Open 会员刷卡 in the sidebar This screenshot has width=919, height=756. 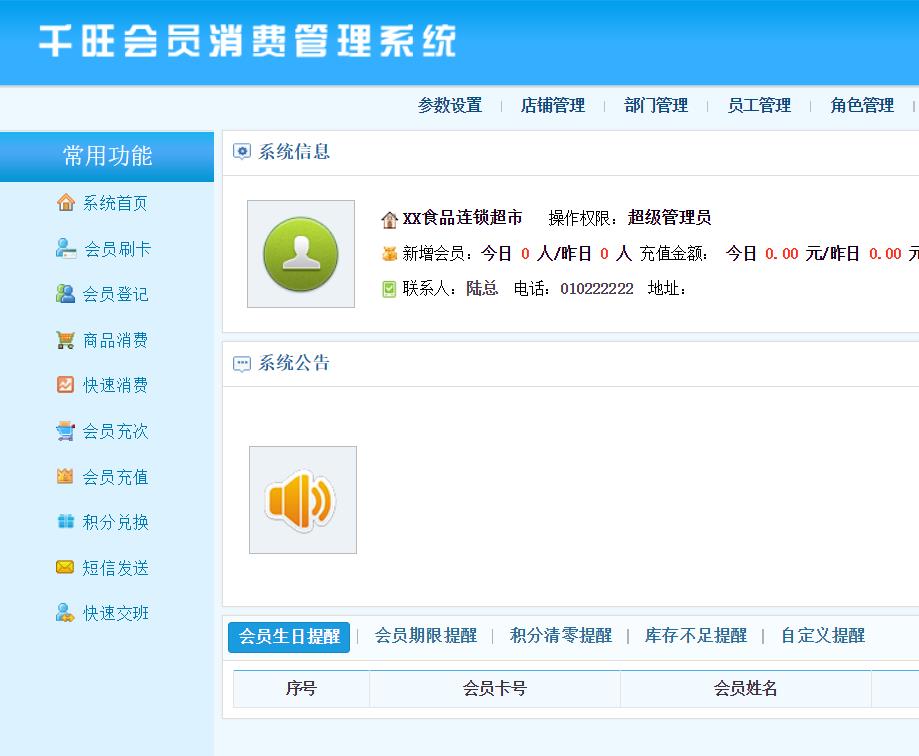pyautogui.click(x=117, y=249)
